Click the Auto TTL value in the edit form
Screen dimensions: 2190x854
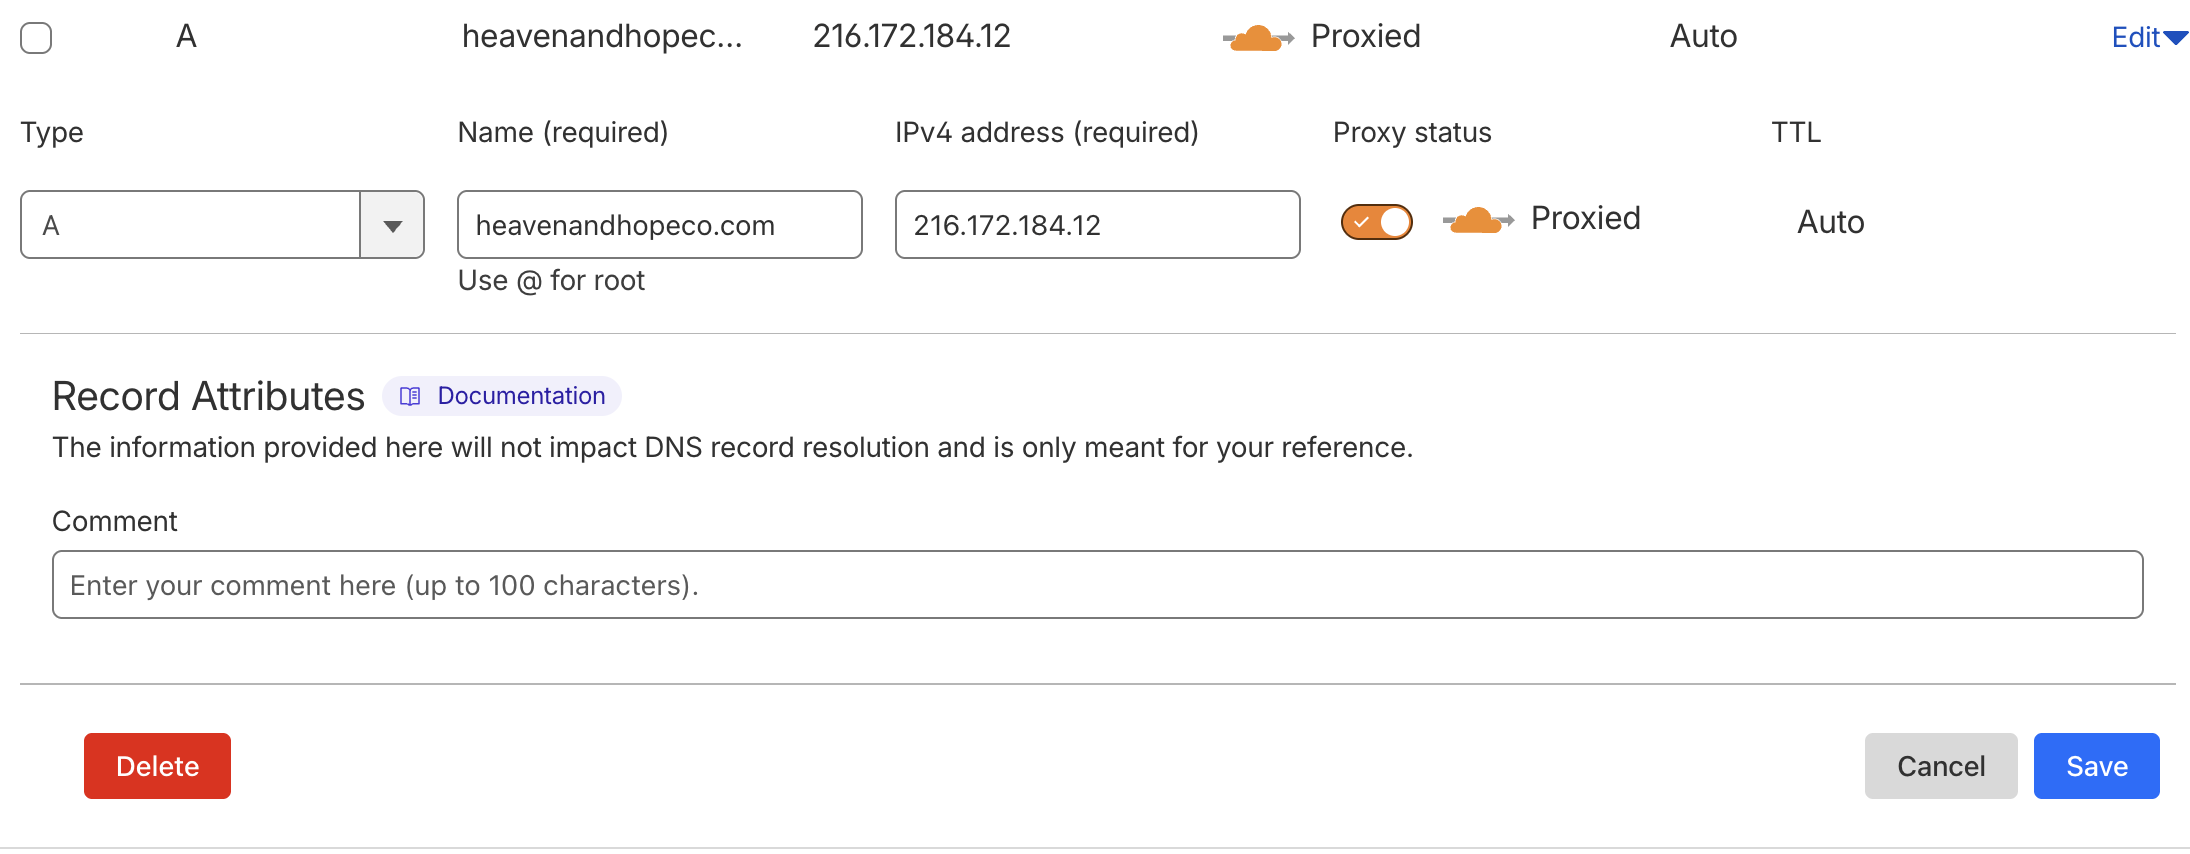pos(1830,222)
